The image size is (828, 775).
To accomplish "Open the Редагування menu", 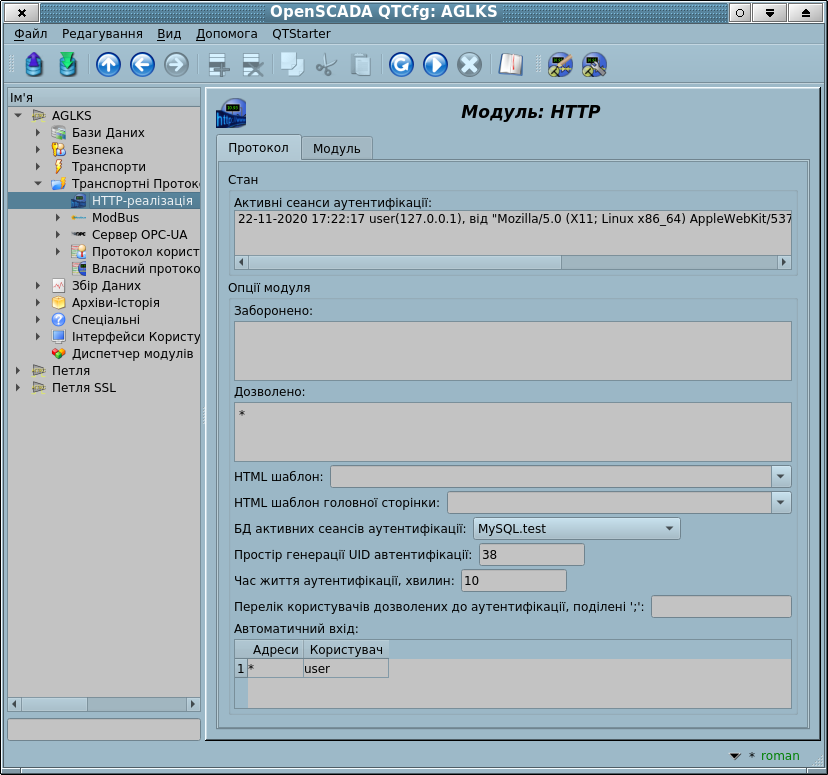I will pos(102,33).
